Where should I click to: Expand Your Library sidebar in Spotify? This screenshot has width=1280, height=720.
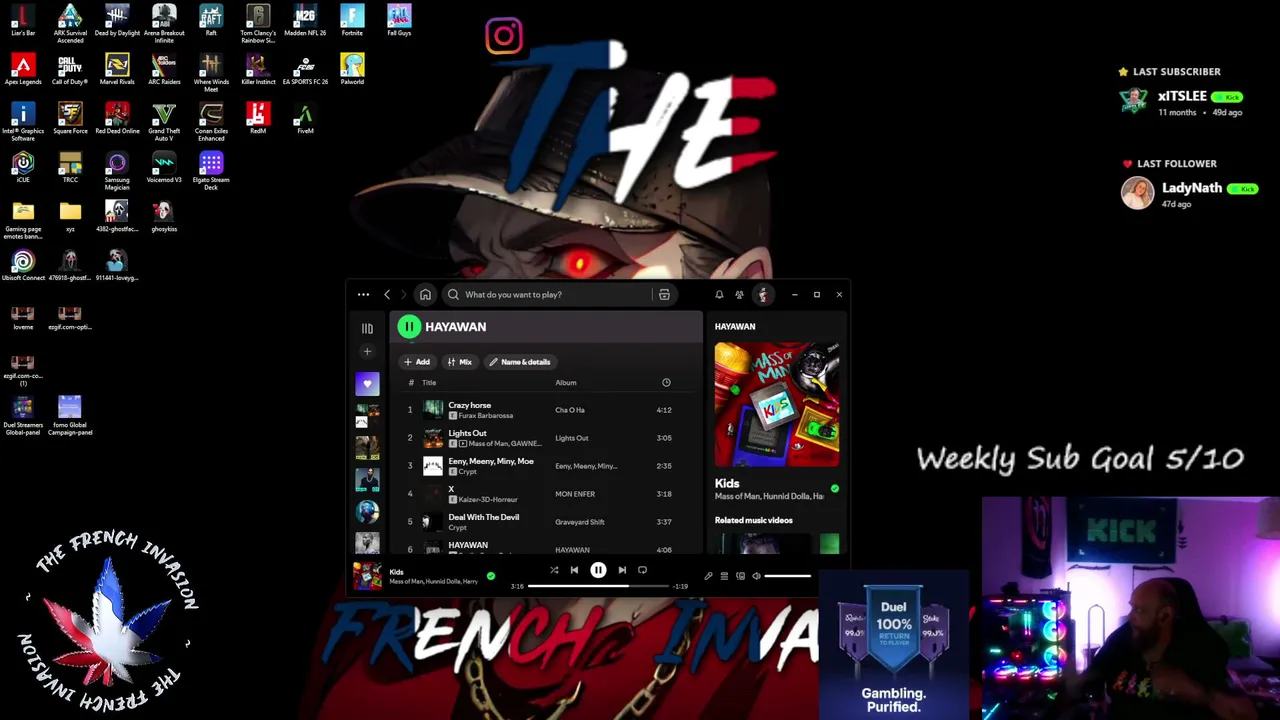click(367, 328)
